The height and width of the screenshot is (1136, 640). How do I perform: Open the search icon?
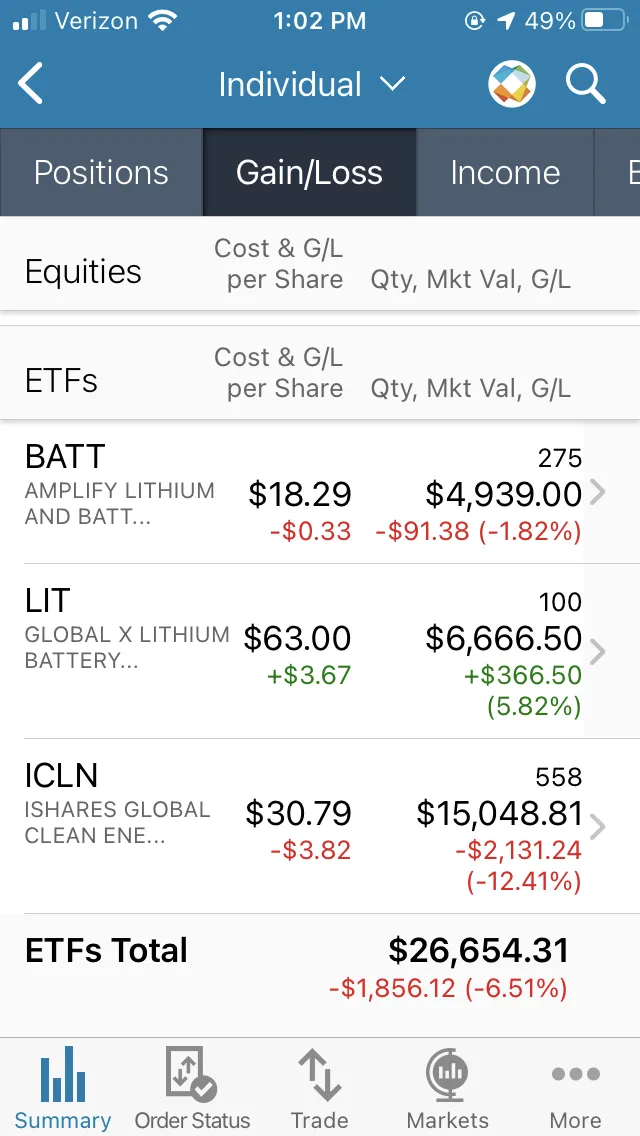[x=586, y=84]
